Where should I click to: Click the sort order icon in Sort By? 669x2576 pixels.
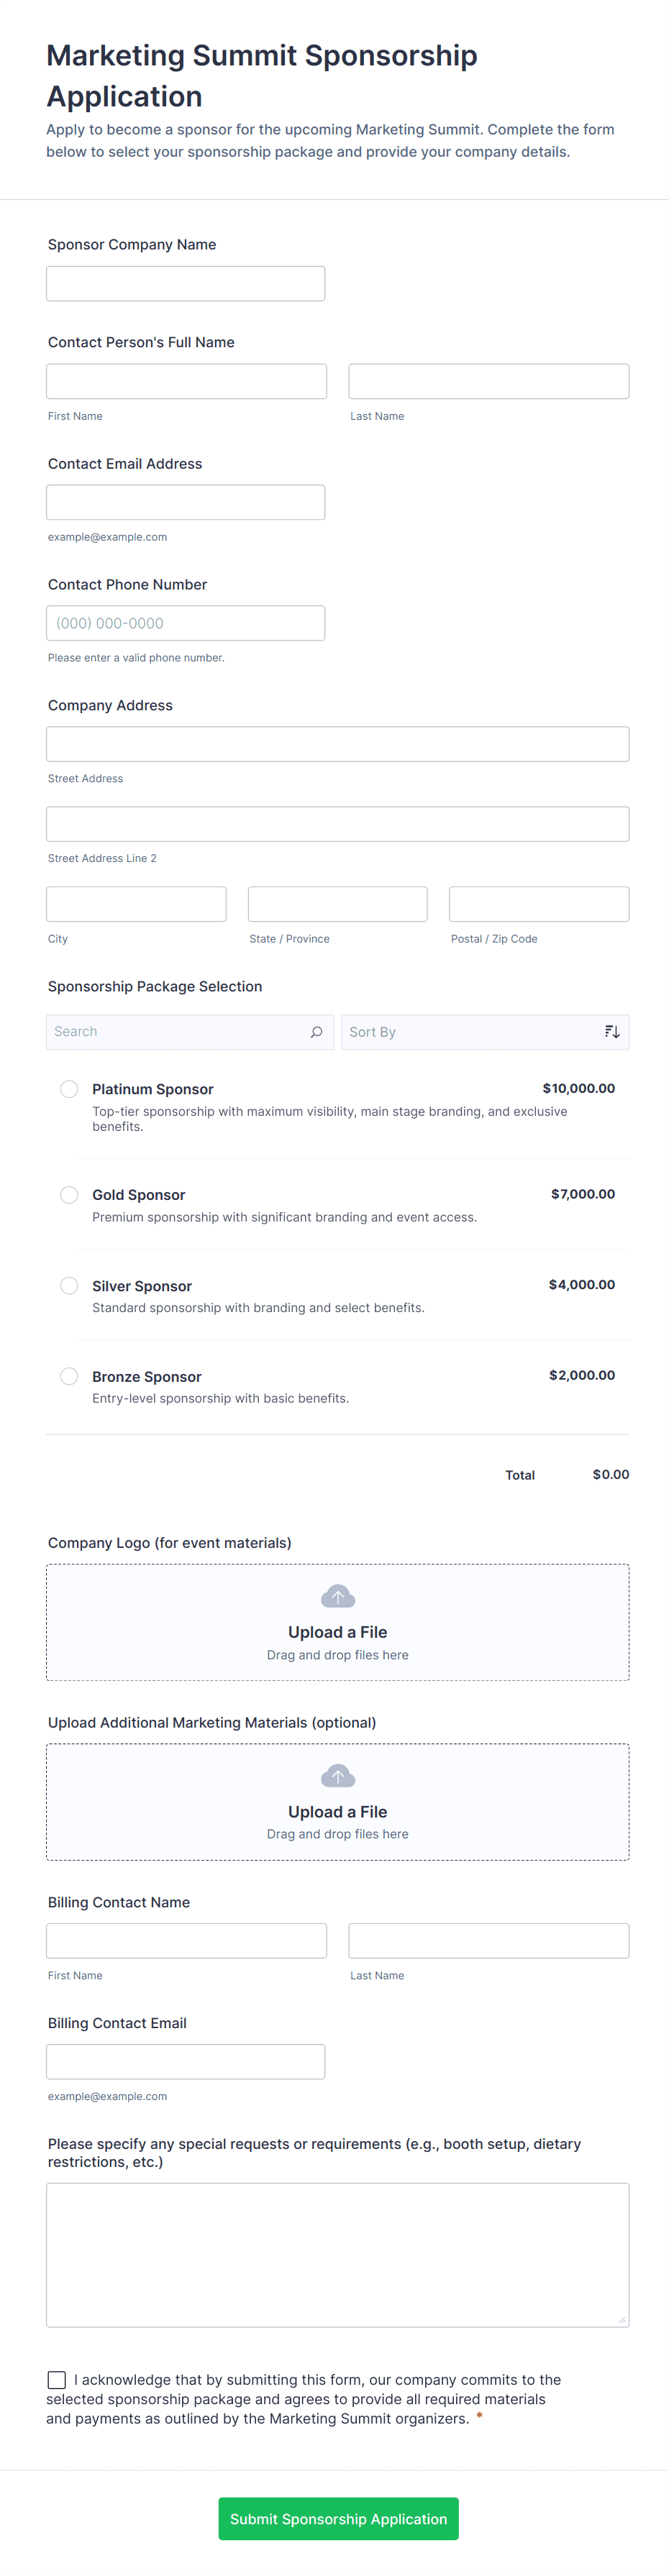(612, 1032)
